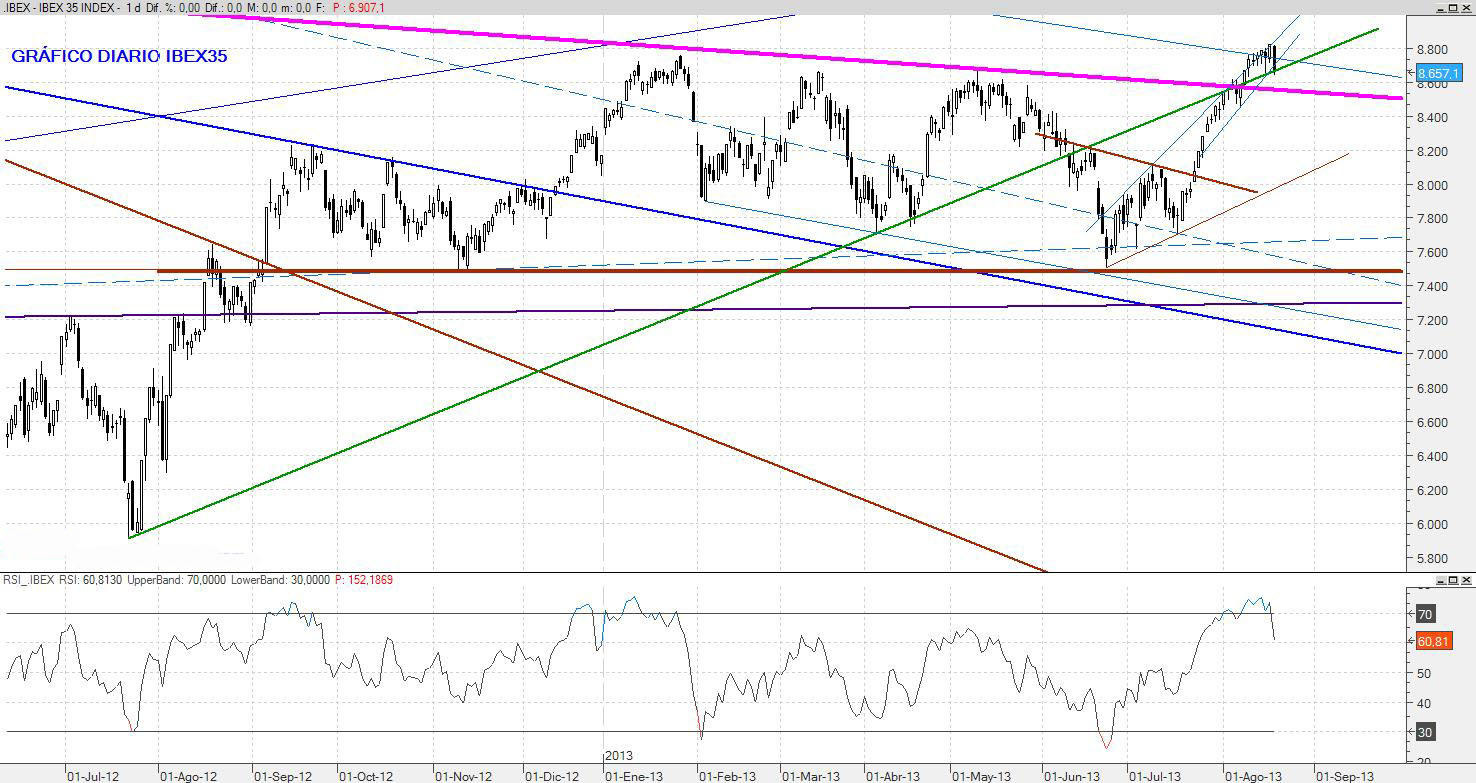
Task: Click the 01-Ene-13 date on time axis
Action: [634, 775]
